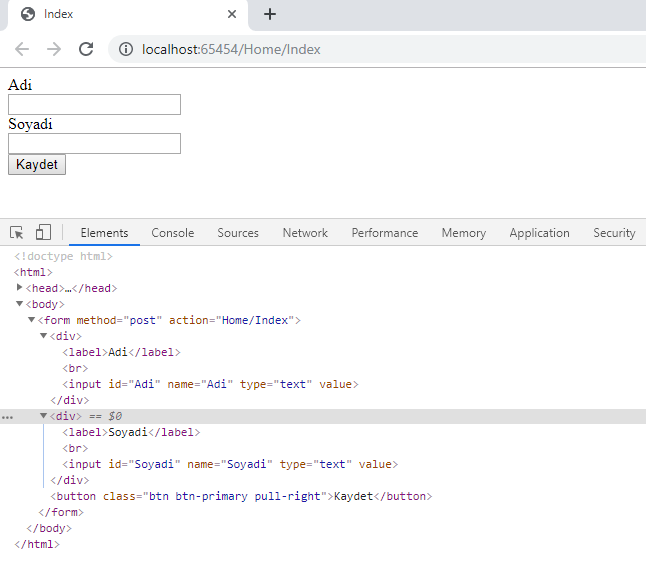The width and height of the screenshot is (646, 578).
Task: Select the br line under the Soyadi label
Action: tap(75, 448)
